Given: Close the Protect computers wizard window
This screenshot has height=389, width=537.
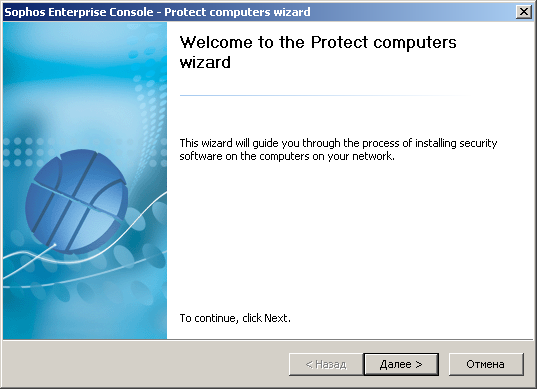Looking at the screenshot, I should (x=524, y=12).
